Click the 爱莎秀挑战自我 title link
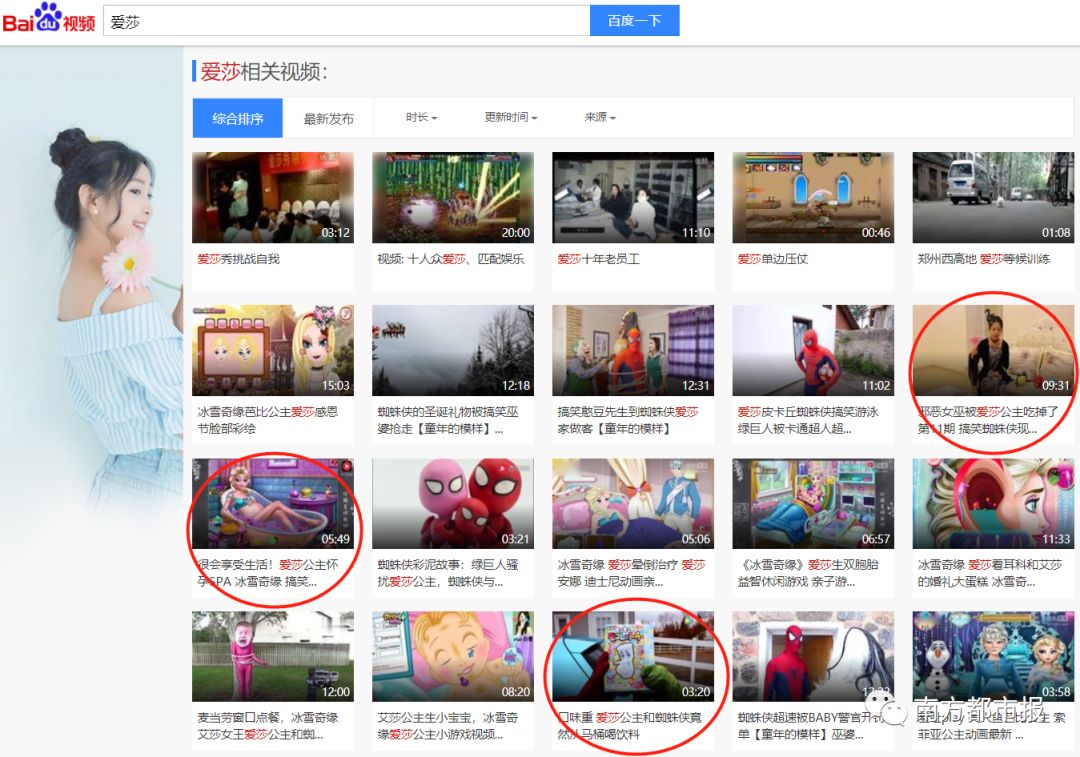 pyautogui.click(x=238, y=259)
